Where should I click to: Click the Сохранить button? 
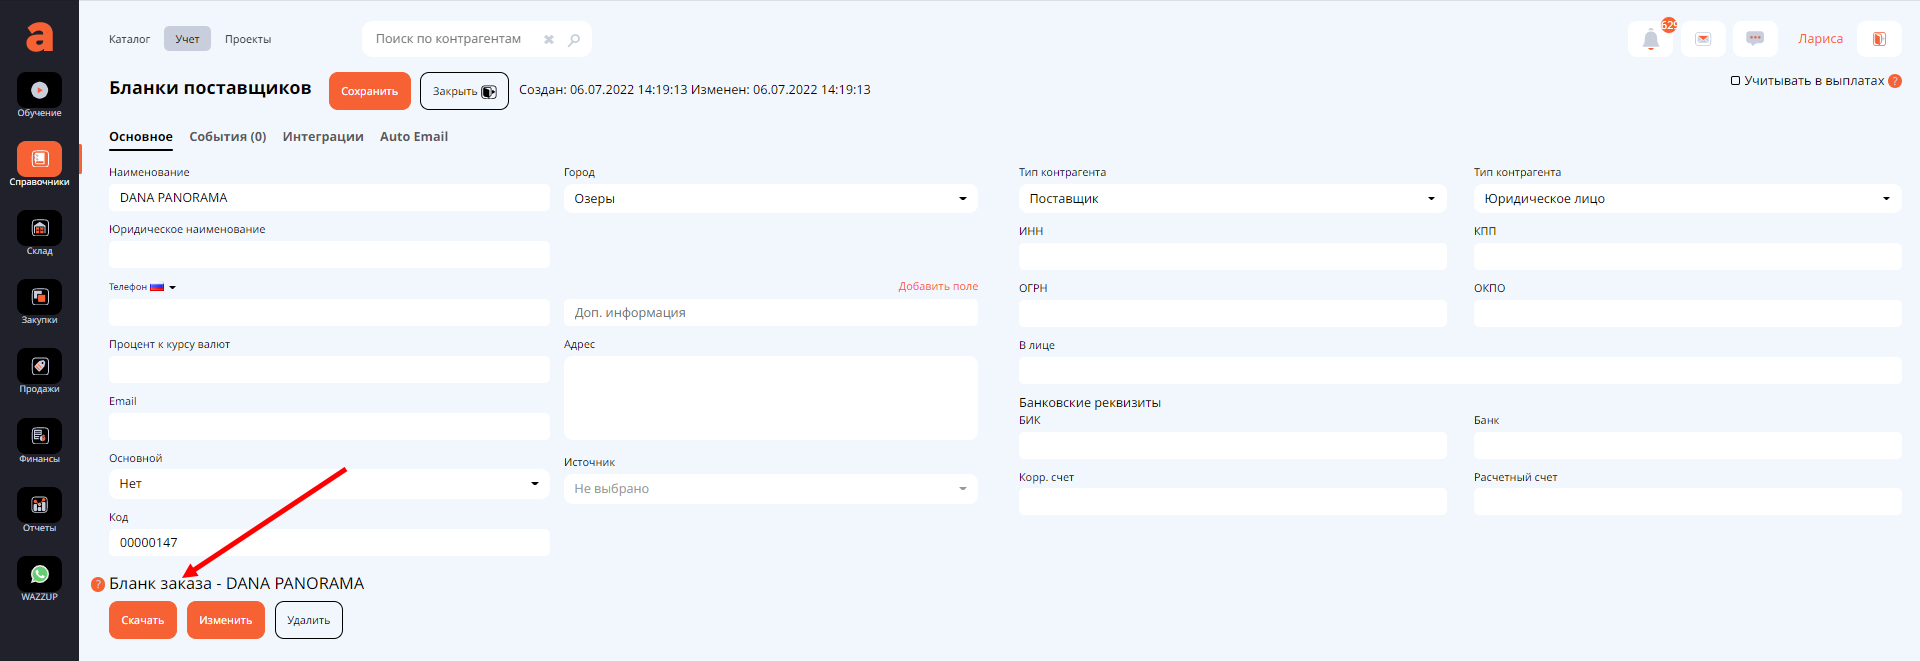click(369, 91)
